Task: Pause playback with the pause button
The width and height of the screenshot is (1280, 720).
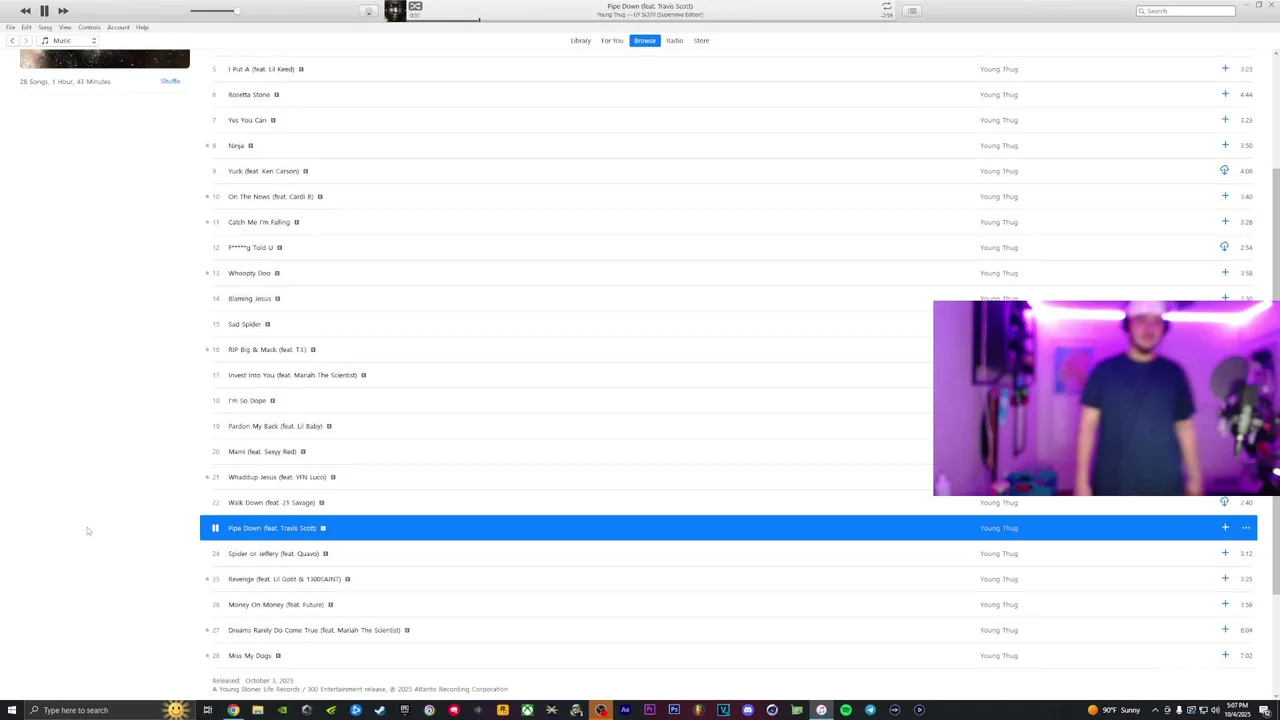Action: 44,11
